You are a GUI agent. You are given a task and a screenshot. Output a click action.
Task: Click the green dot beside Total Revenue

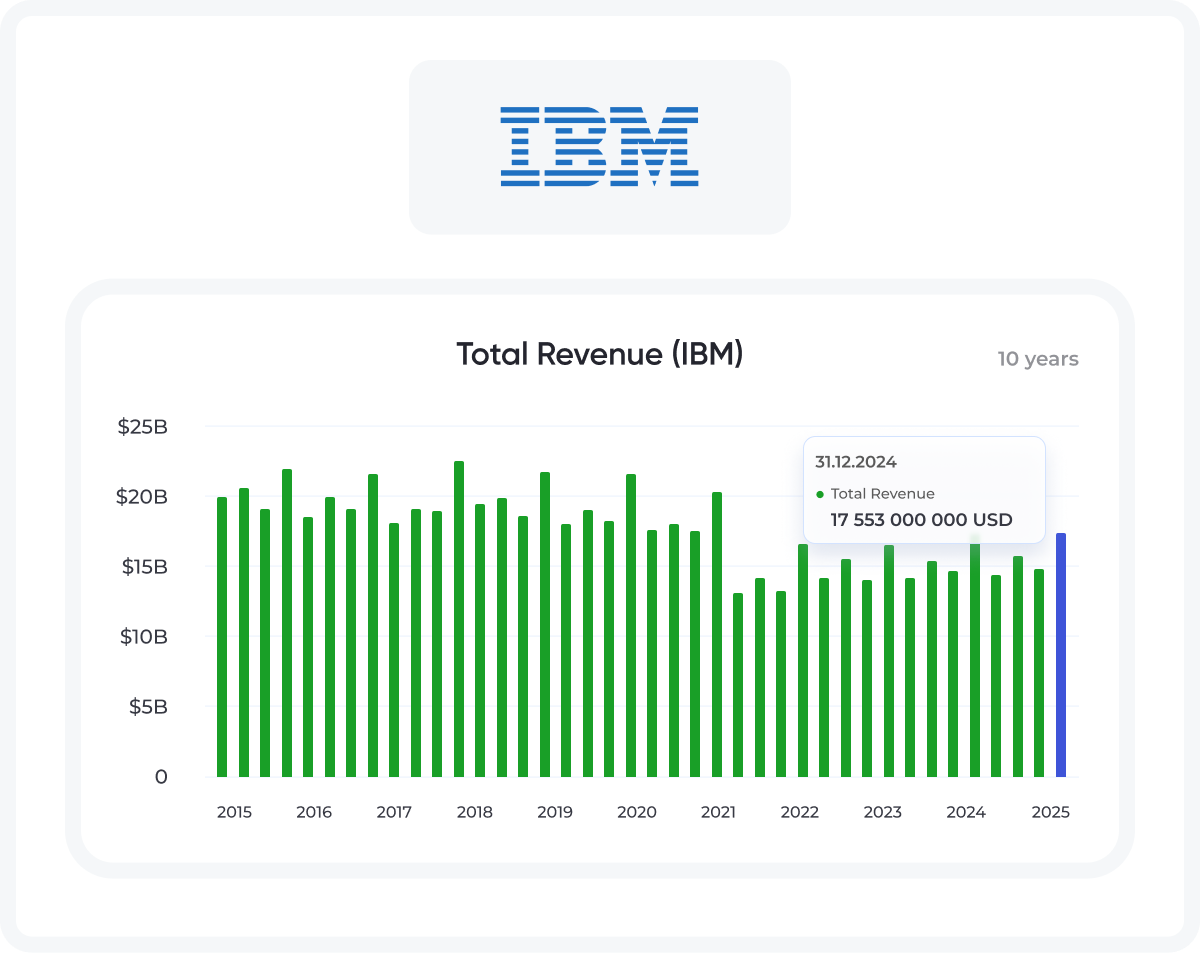tap(821, 494)
